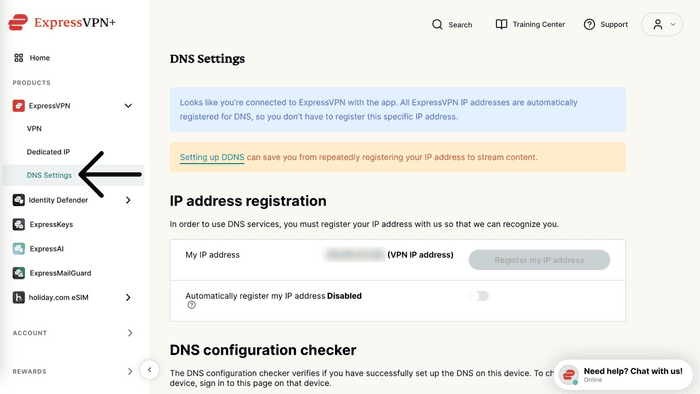The width and height of the screenshot is (700, 394).
Task: Click the IP address registration heading
Action: 248,201
